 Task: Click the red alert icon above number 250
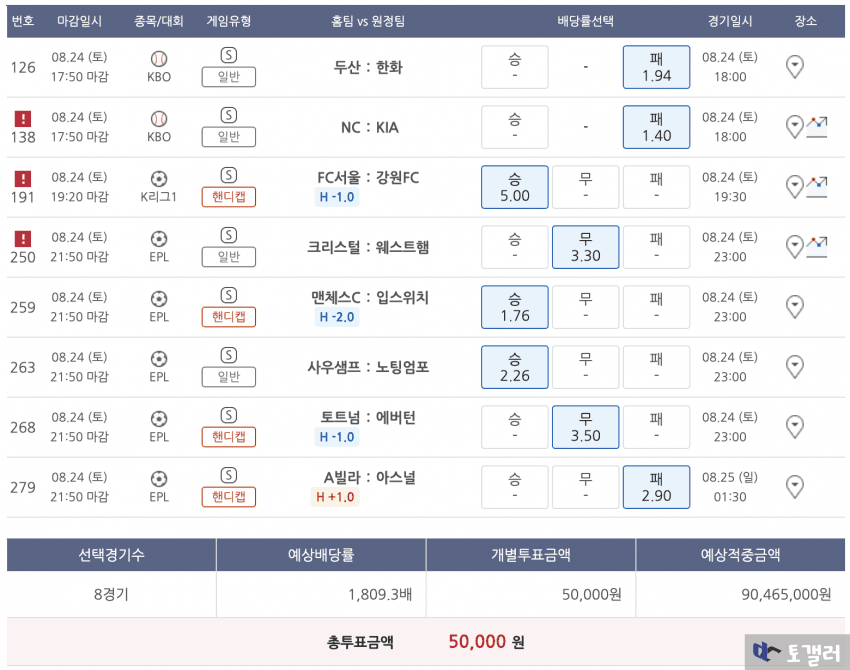tap(23, 239)
